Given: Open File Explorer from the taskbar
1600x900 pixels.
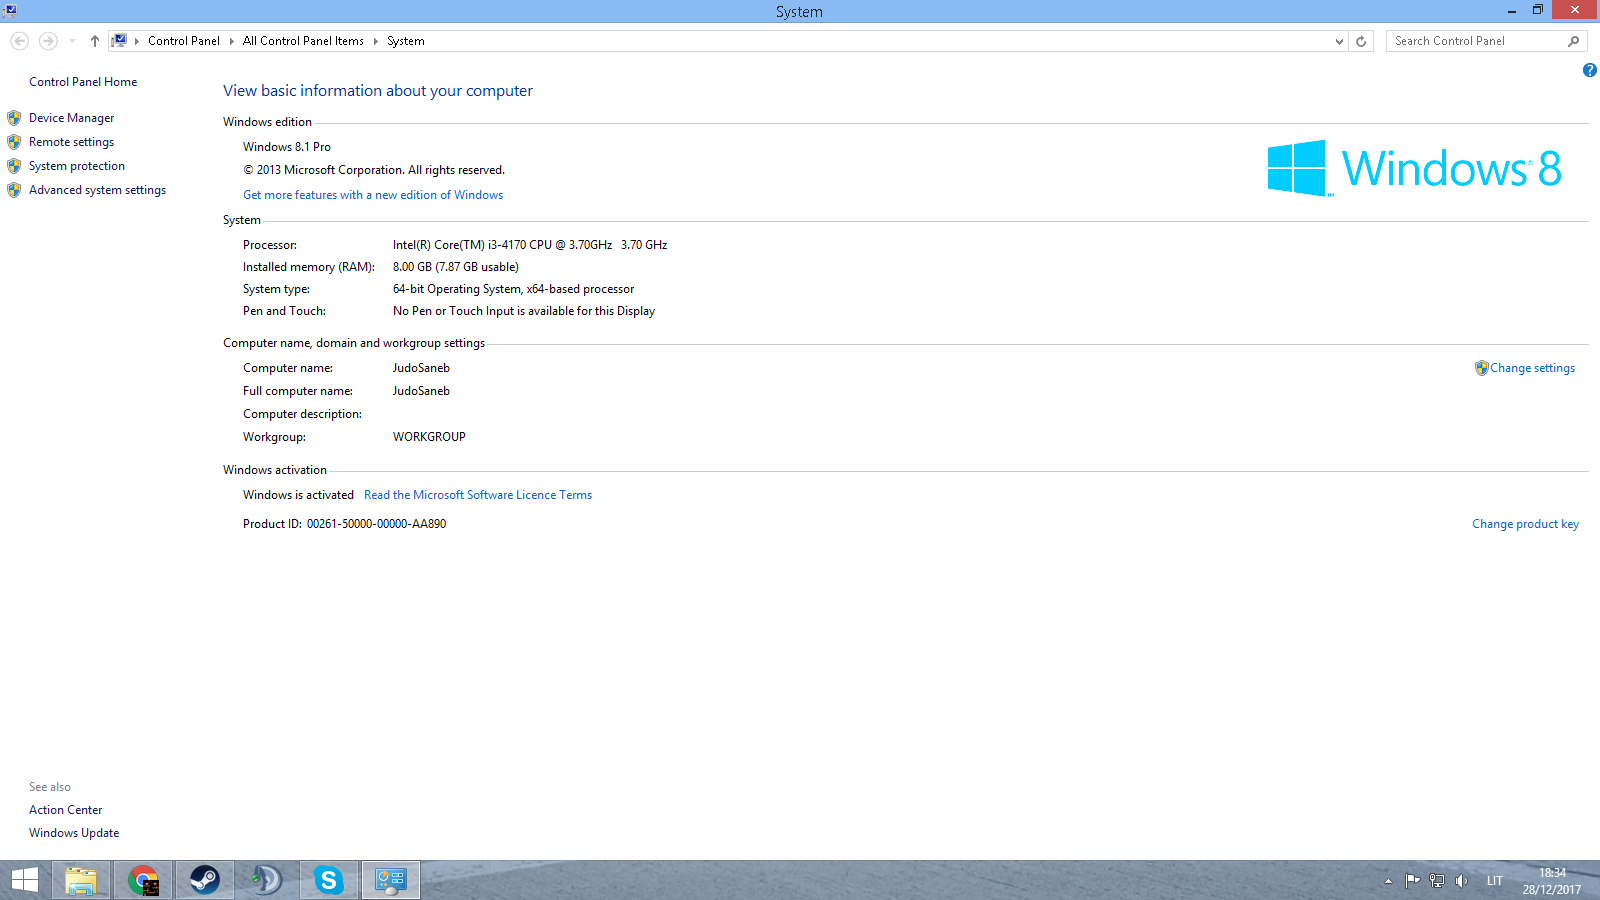Looking at the screenshot, I should [81, 880].
